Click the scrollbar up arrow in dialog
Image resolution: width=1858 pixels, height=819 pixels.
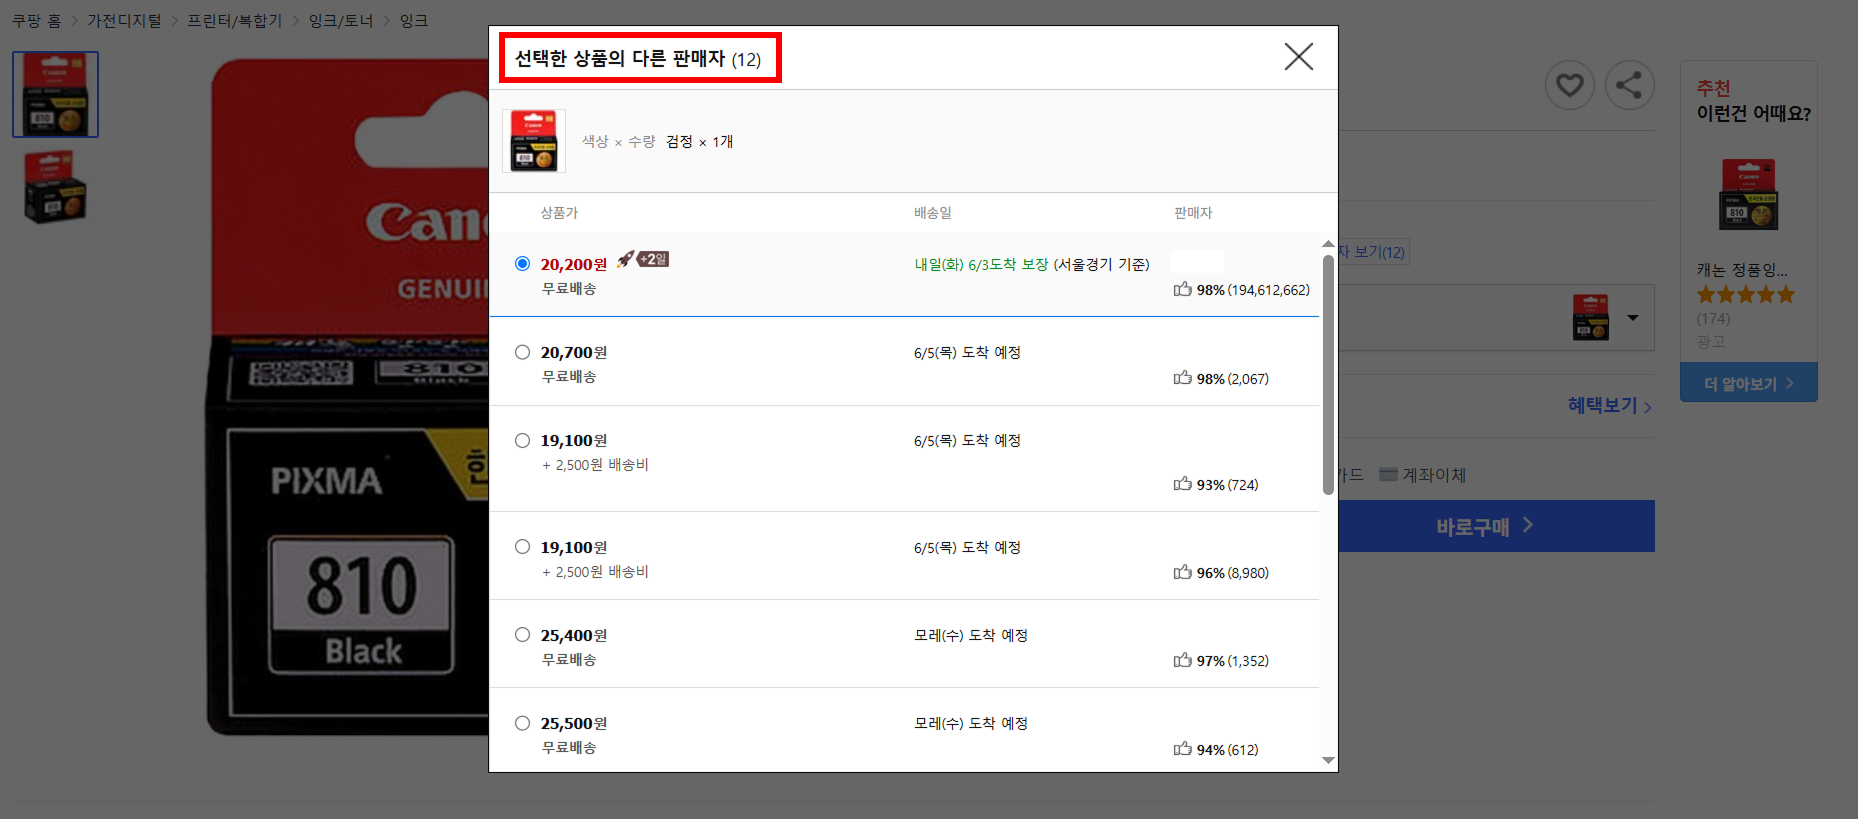[x=1328, y=244]
